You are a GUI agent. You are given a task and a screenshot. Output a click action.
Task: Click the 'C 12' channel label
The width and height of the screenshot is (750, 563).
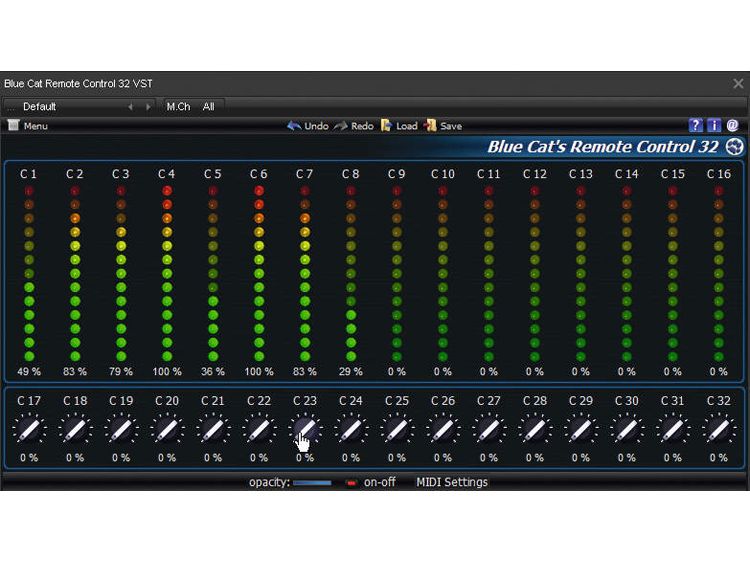(x=535, y=174)
